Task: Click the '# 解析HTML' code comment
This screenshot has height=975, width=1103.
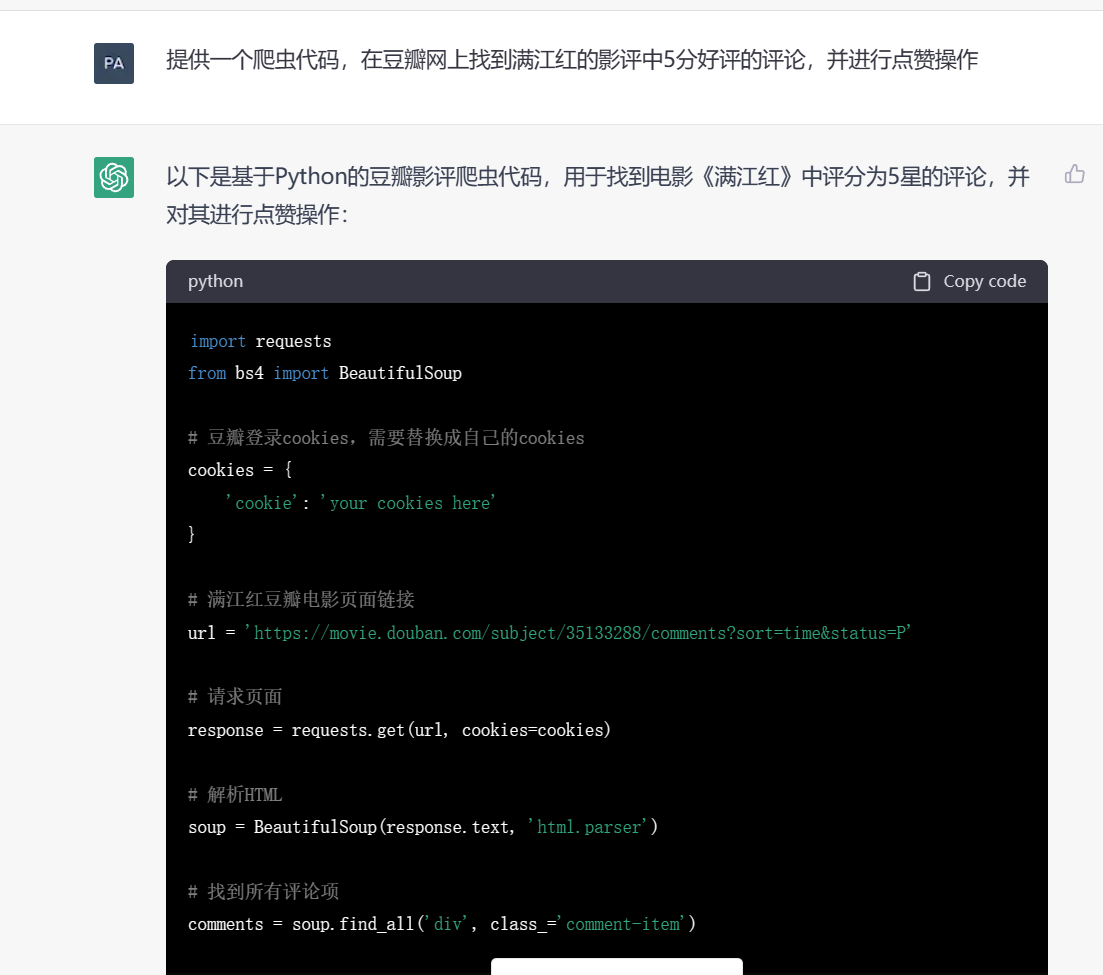Action: [235, 795]
